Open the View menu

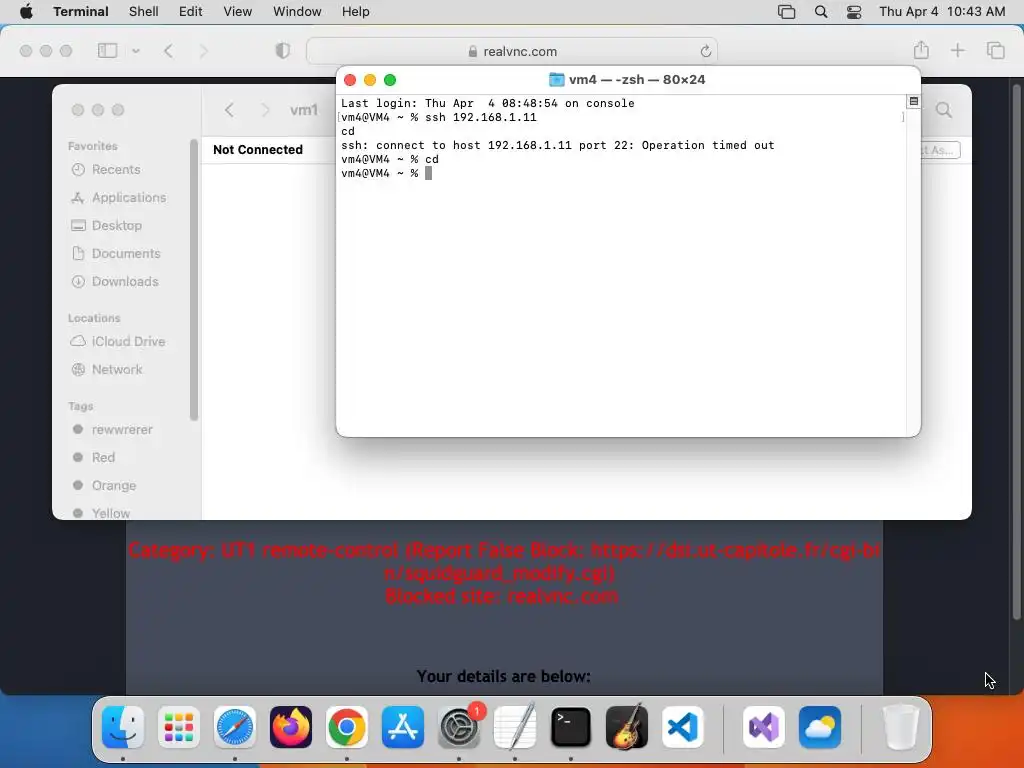(238, 11)
